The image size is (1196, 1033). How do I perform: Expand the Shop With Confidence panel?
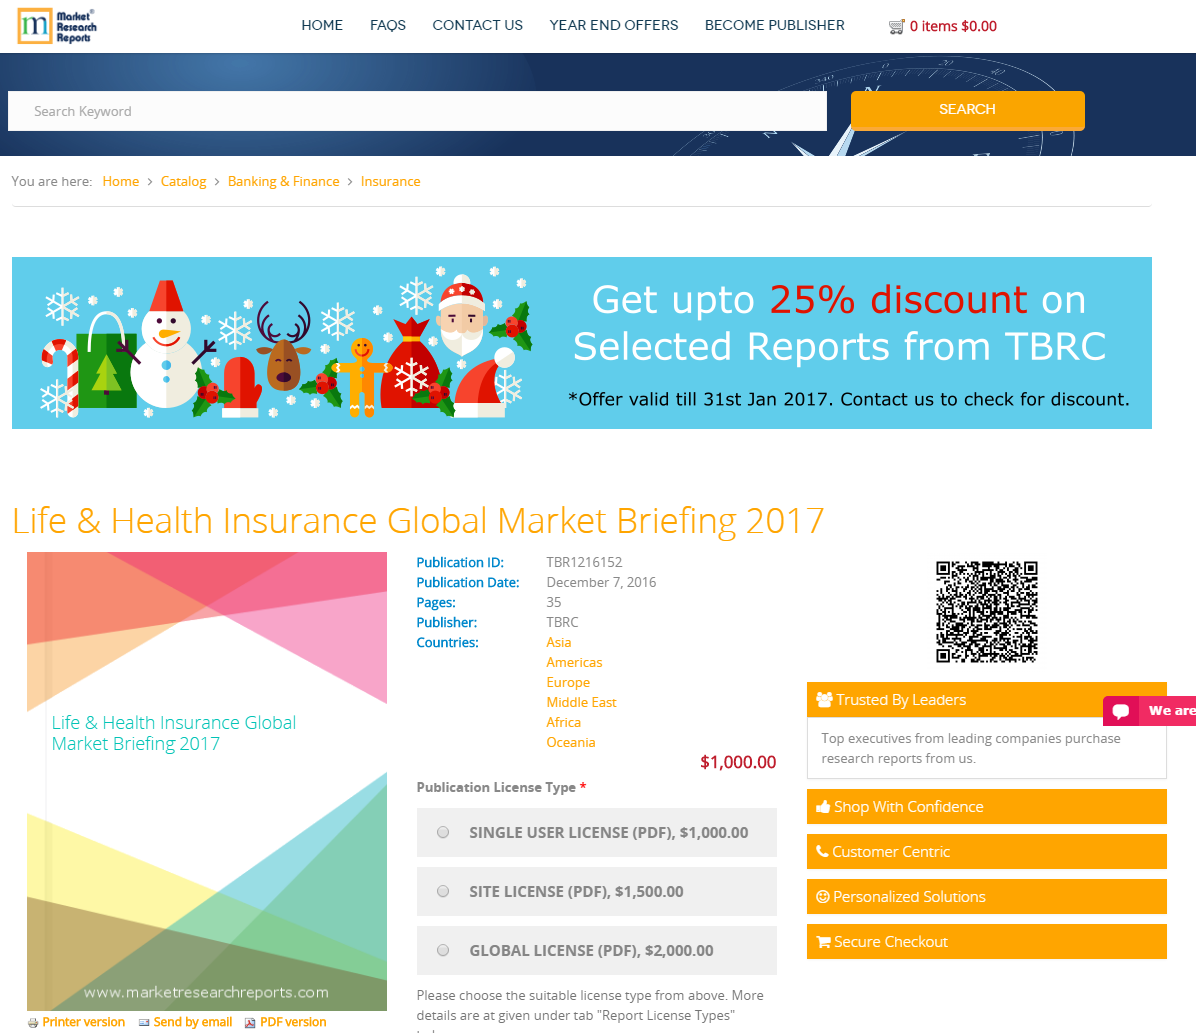(x=986, y=806)
